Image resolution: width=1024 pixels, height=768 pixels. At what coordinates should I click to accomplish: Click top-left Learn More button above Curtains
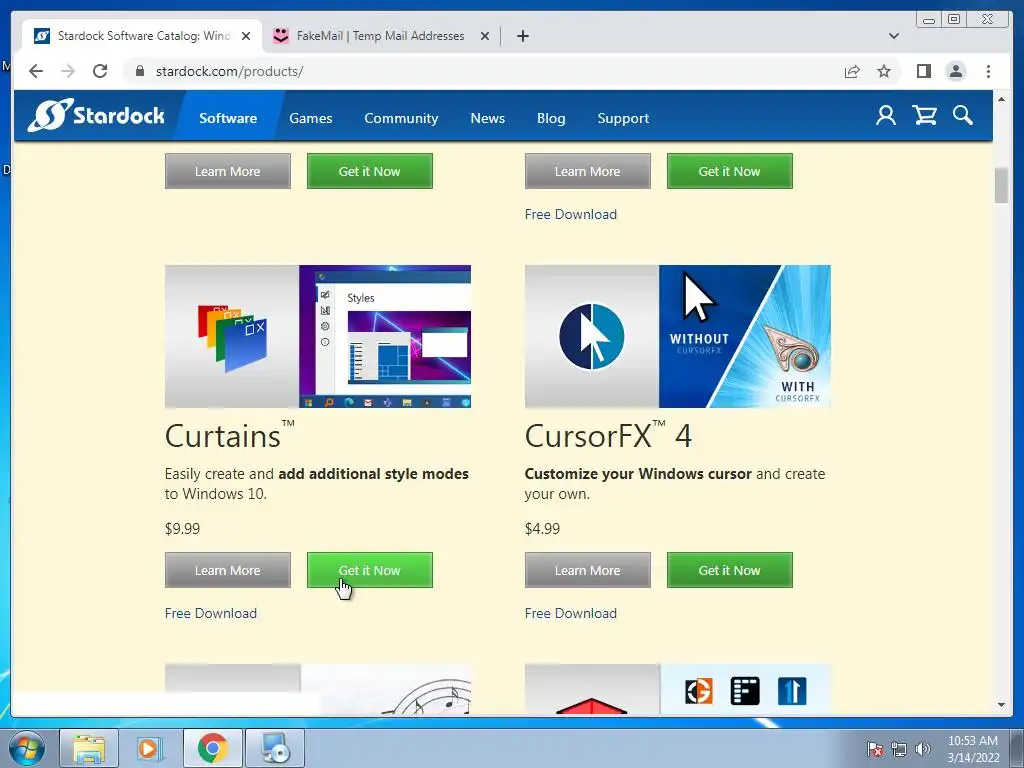227,171
